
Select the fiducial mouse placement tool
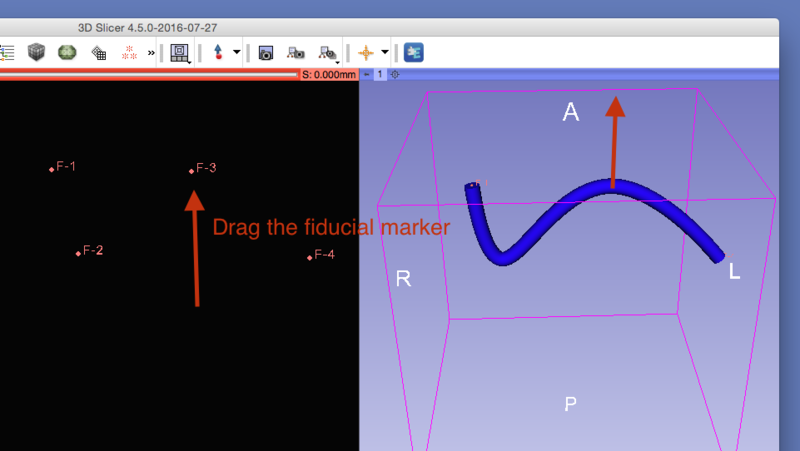[217, 52]
